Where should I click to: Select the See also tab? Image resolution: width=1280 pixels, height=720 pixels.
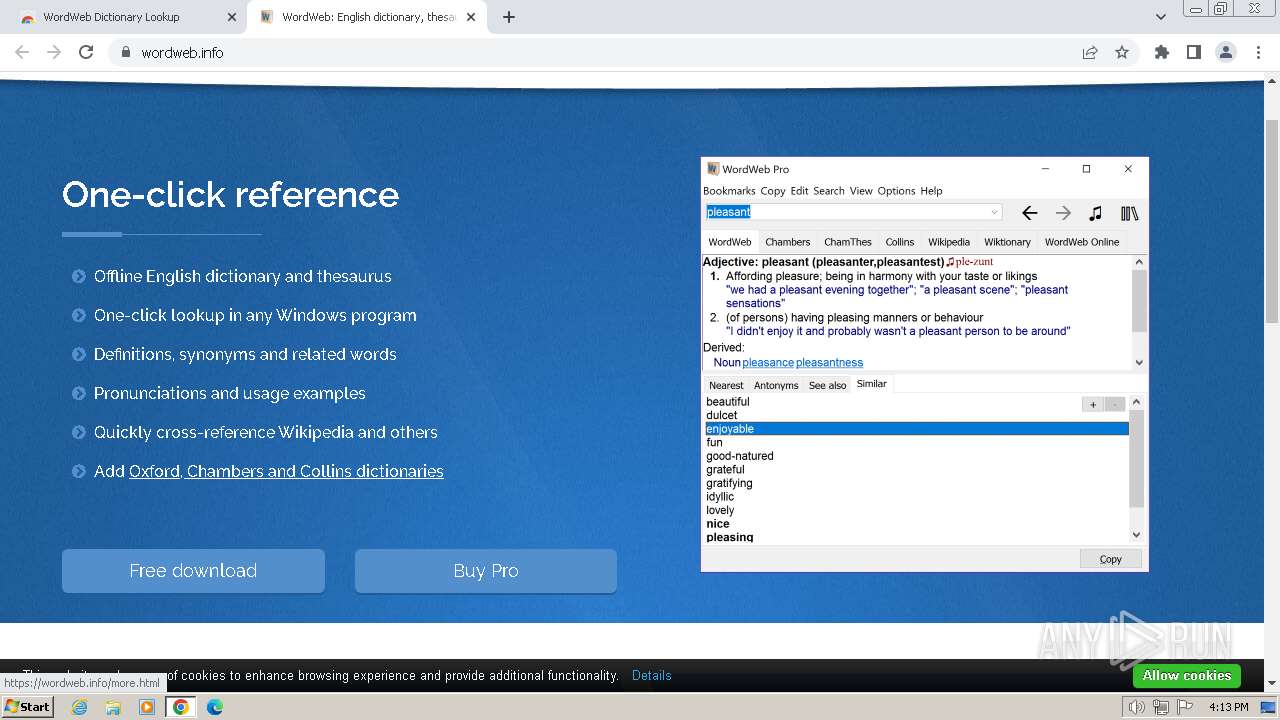click(x=827, y=385)
